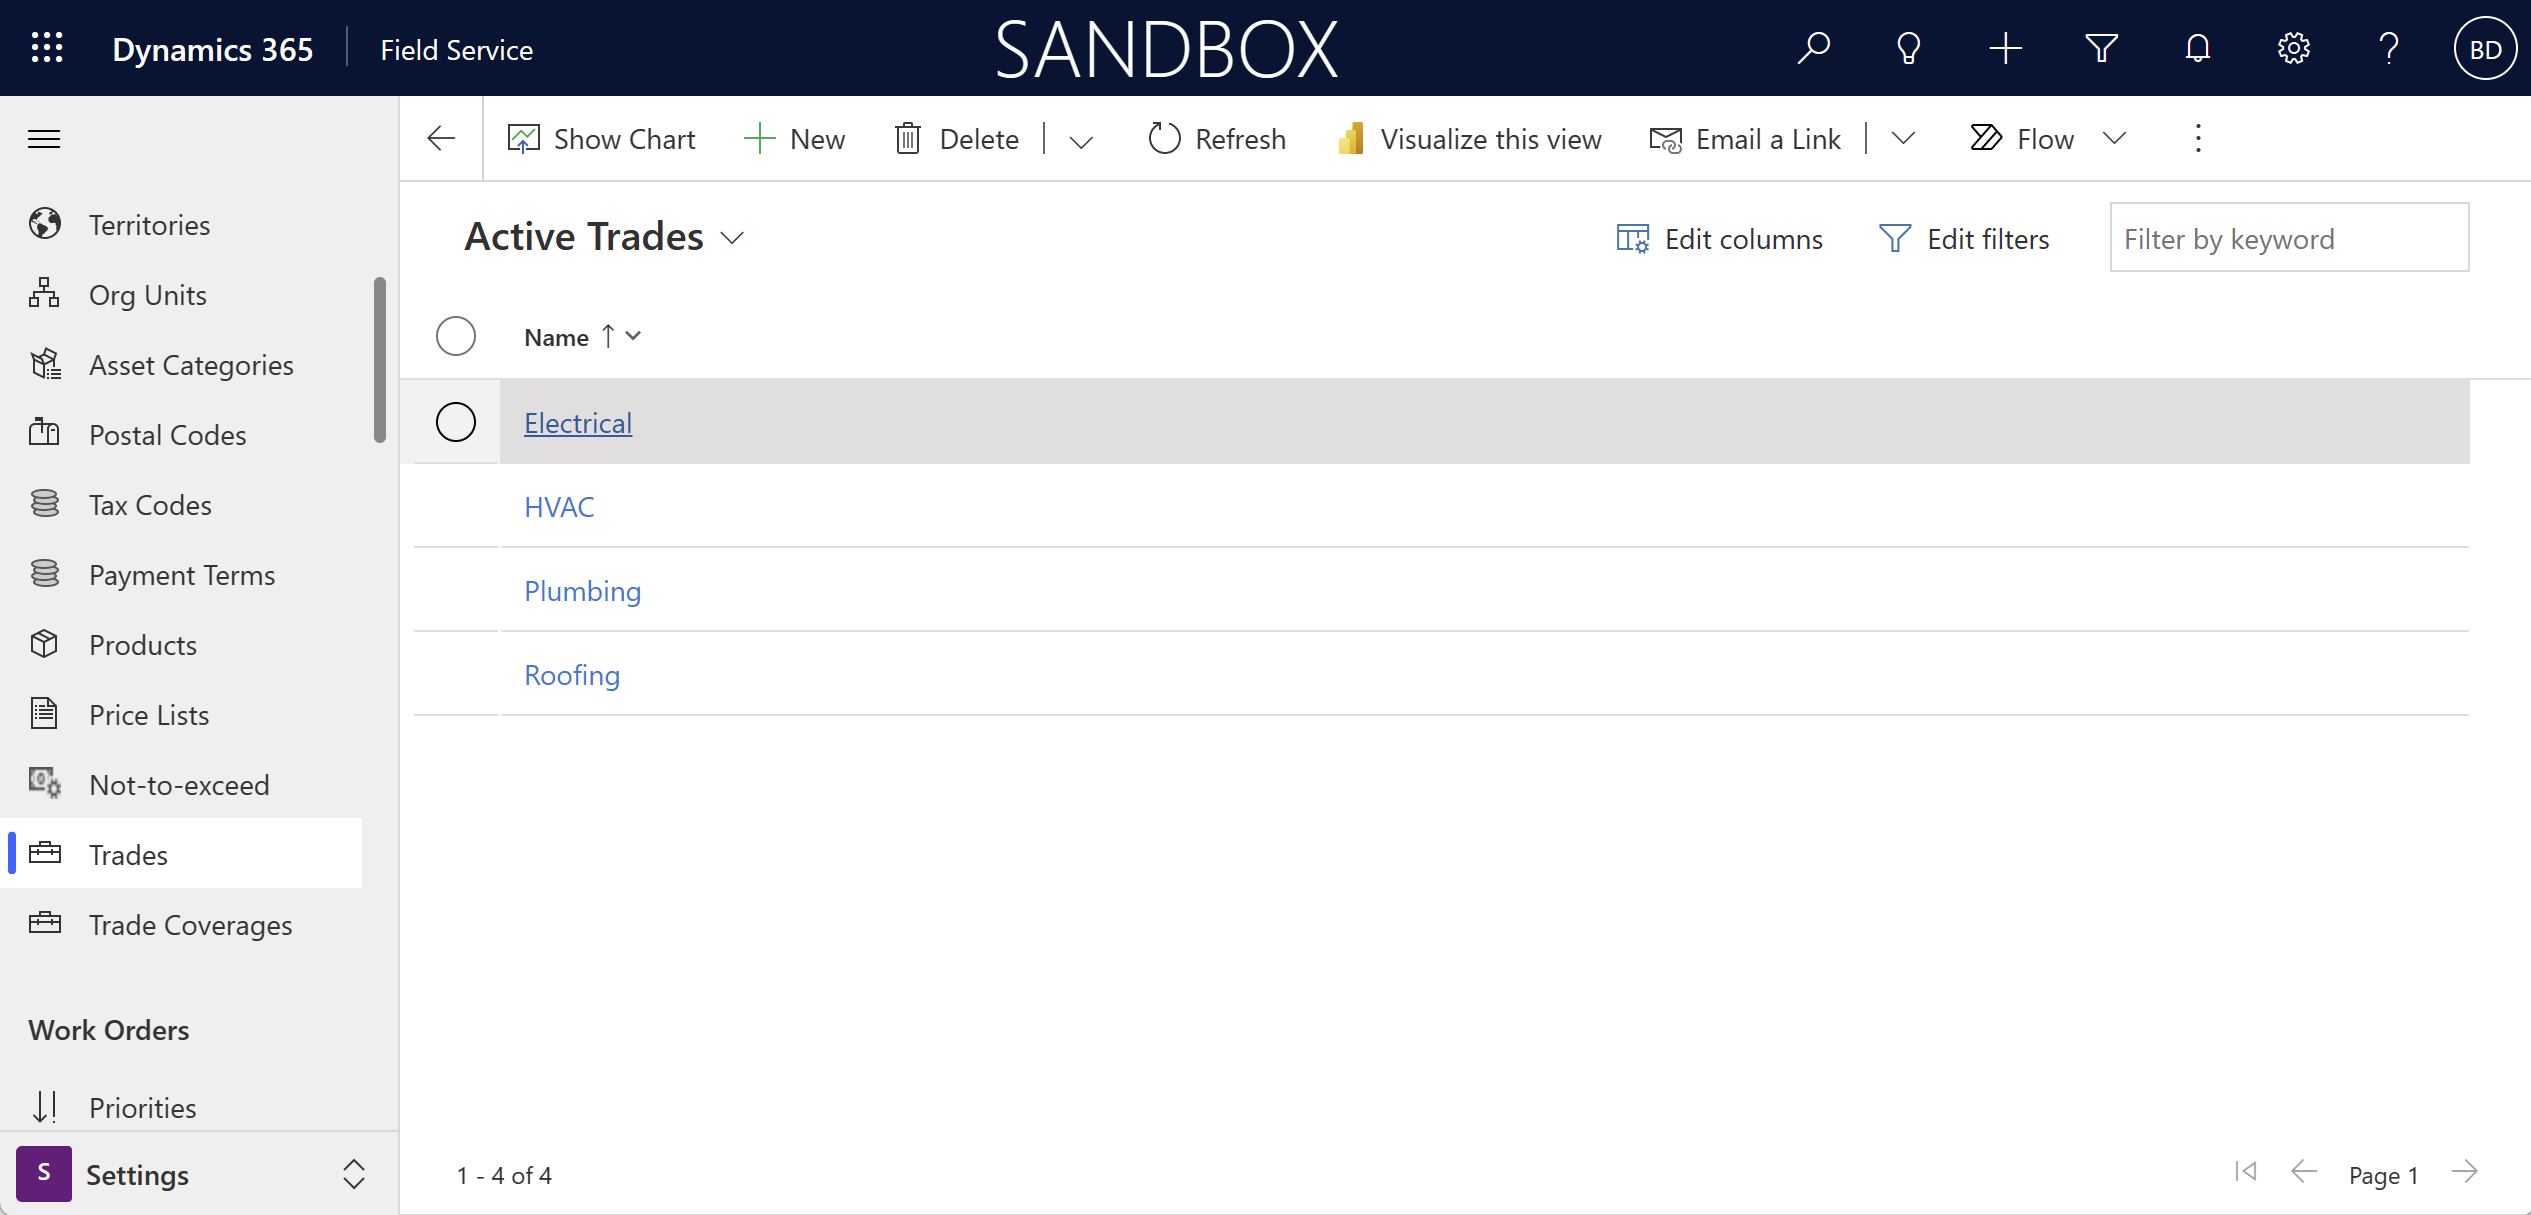
Task: Click the Visualize this view icon
Action: pyautogui.click(x=1353, y=137)
